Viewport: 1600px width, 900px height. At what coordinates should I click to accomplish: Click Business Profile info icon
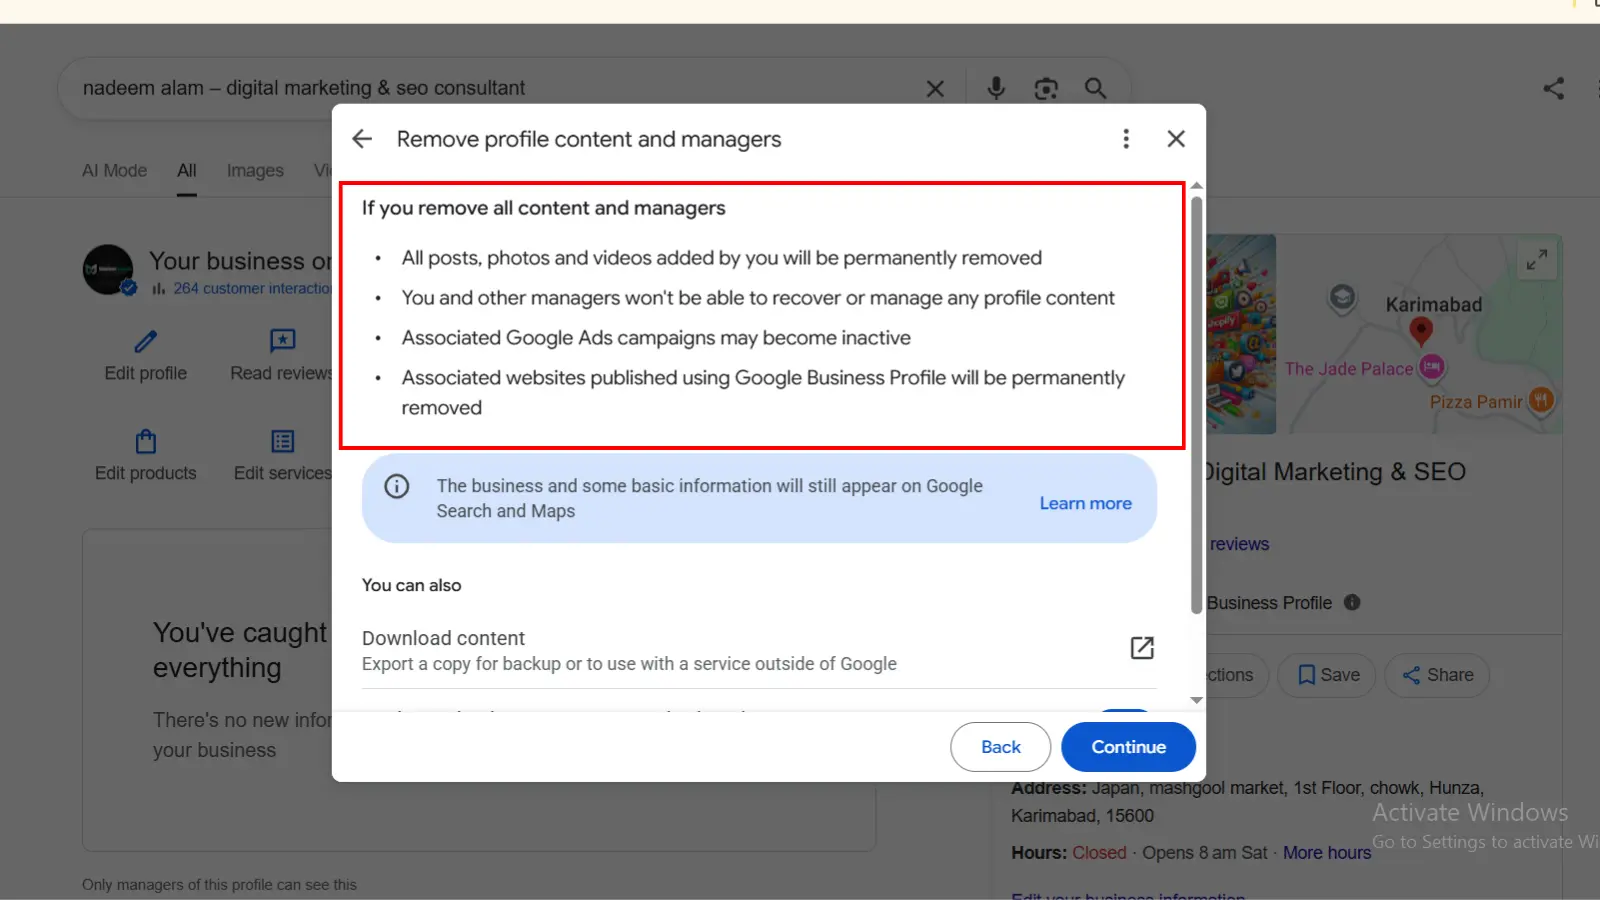click(x=1352, y=602)
